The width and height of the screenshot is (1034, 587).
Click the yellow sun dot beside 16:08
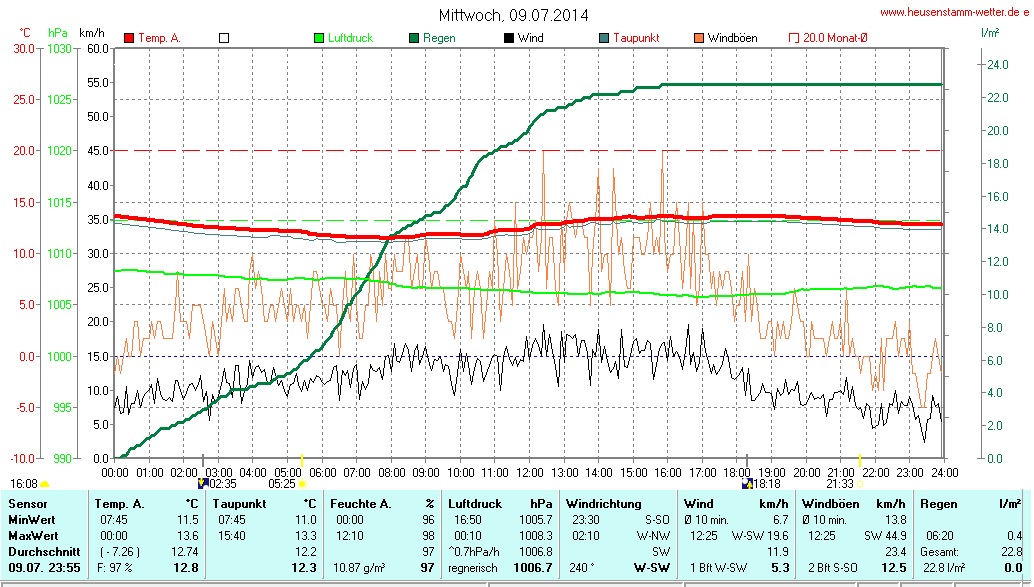(x=45, y=484)
